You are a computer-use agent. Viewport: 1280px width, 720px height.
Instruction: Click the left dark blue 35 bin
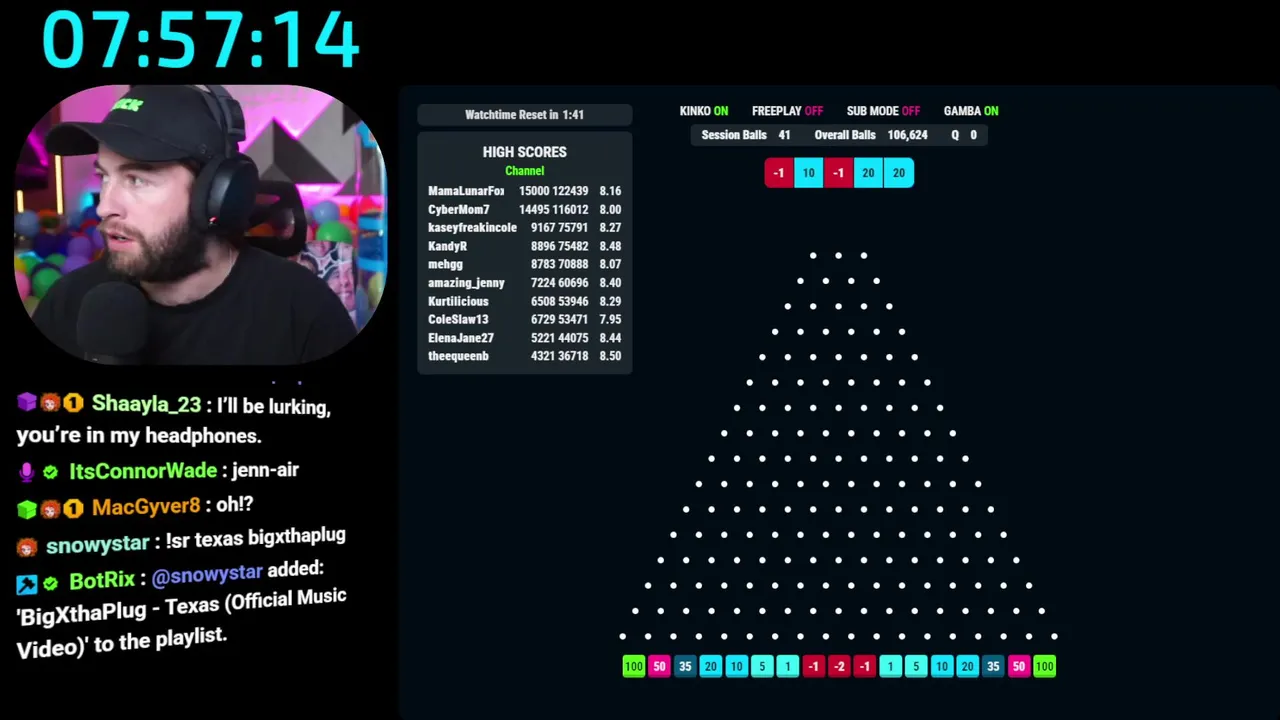click(x=685, y=666)
